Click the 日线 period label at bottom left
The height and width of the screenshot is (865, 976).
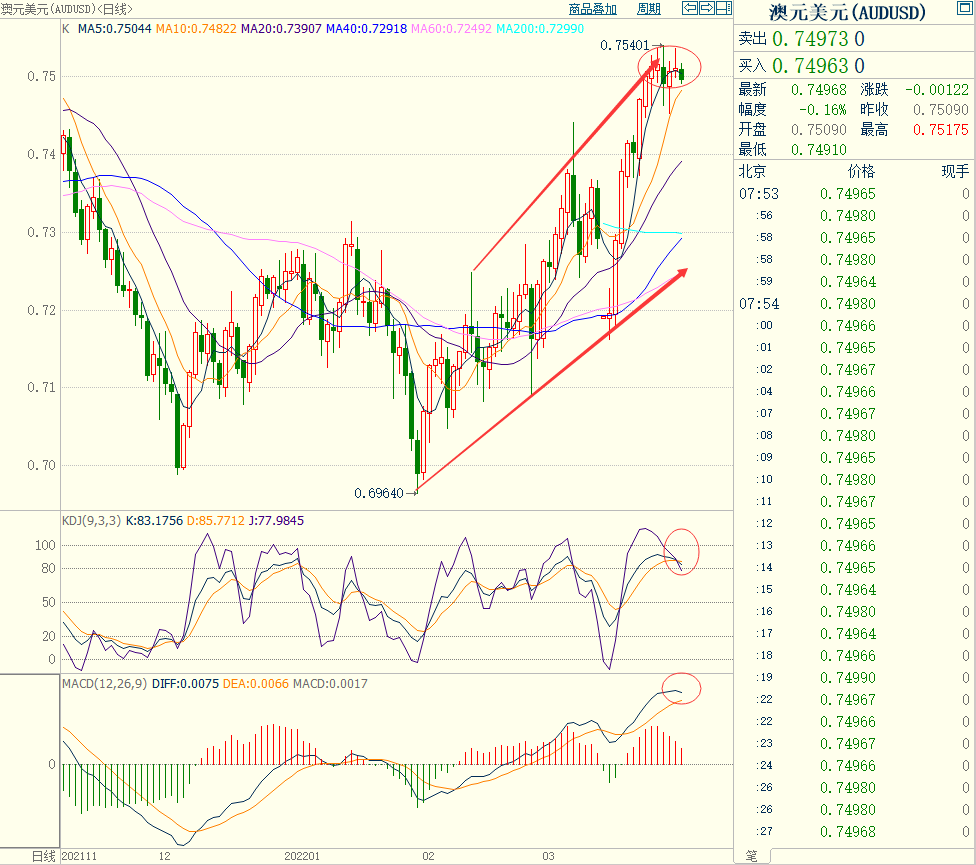pos(42,856)
